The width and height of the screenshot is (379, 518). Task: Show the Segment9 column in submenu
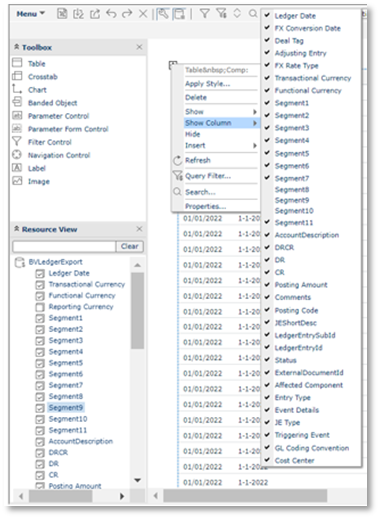point(292,200)
